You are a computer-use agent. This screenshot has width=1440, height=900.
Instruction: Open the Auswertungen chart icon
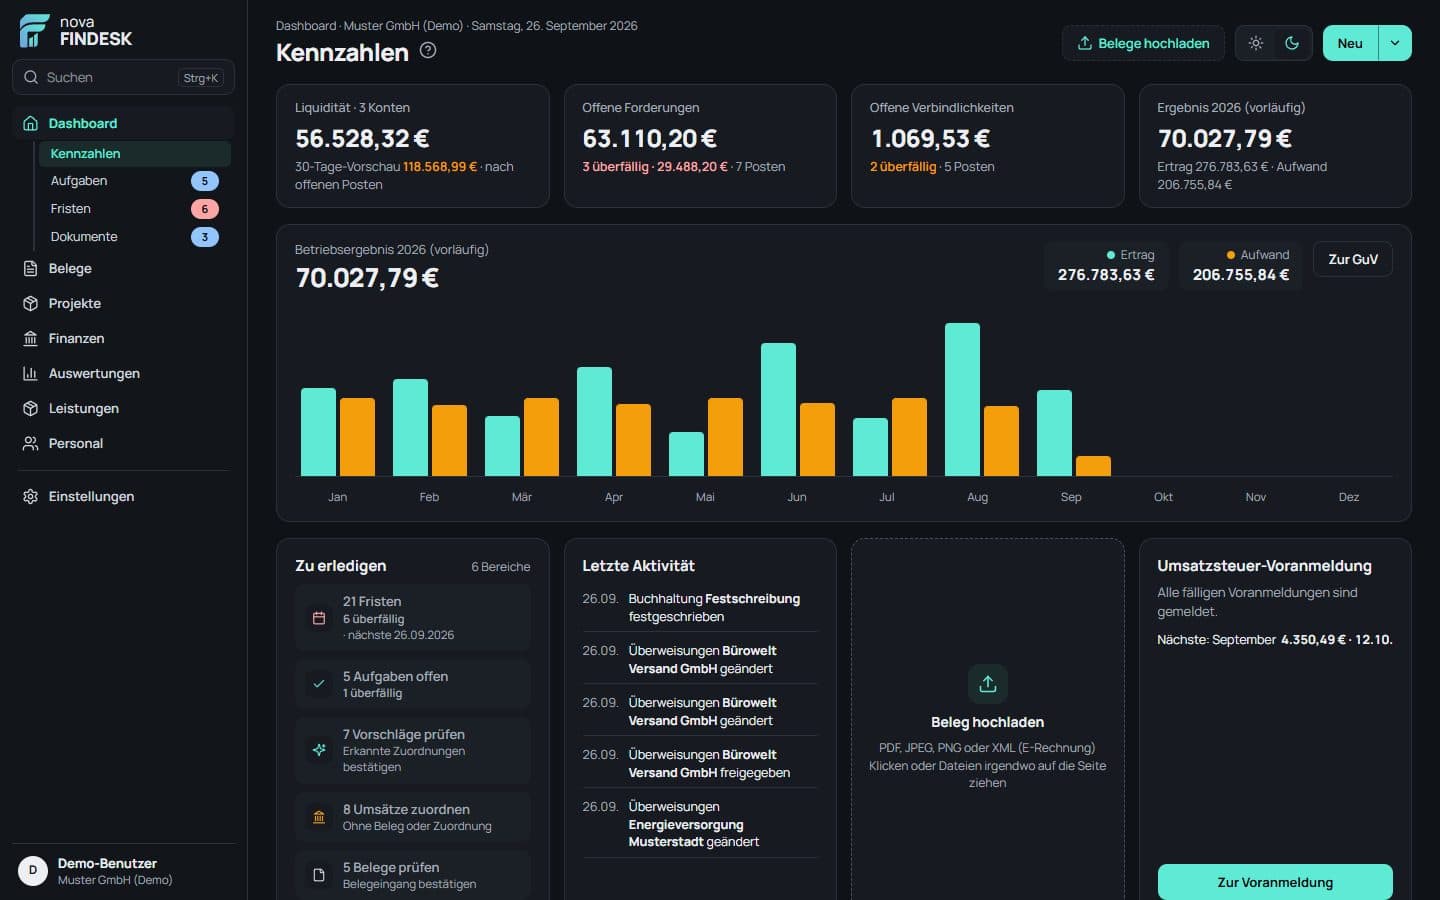(30, 373)
